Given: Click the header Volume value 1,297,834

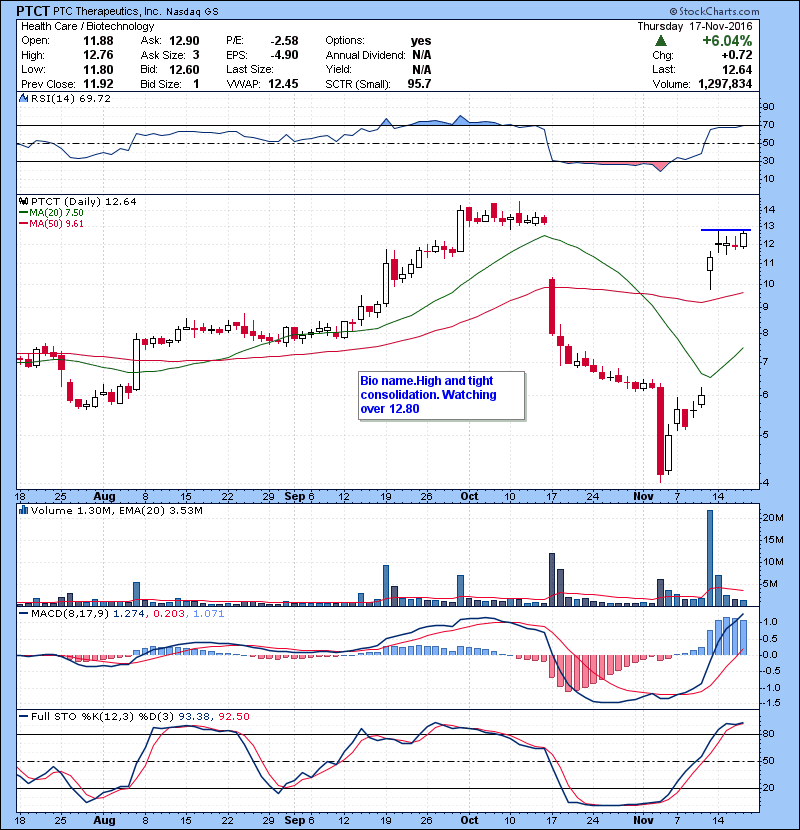Looking at the screenshot, I should coord(725,84).
